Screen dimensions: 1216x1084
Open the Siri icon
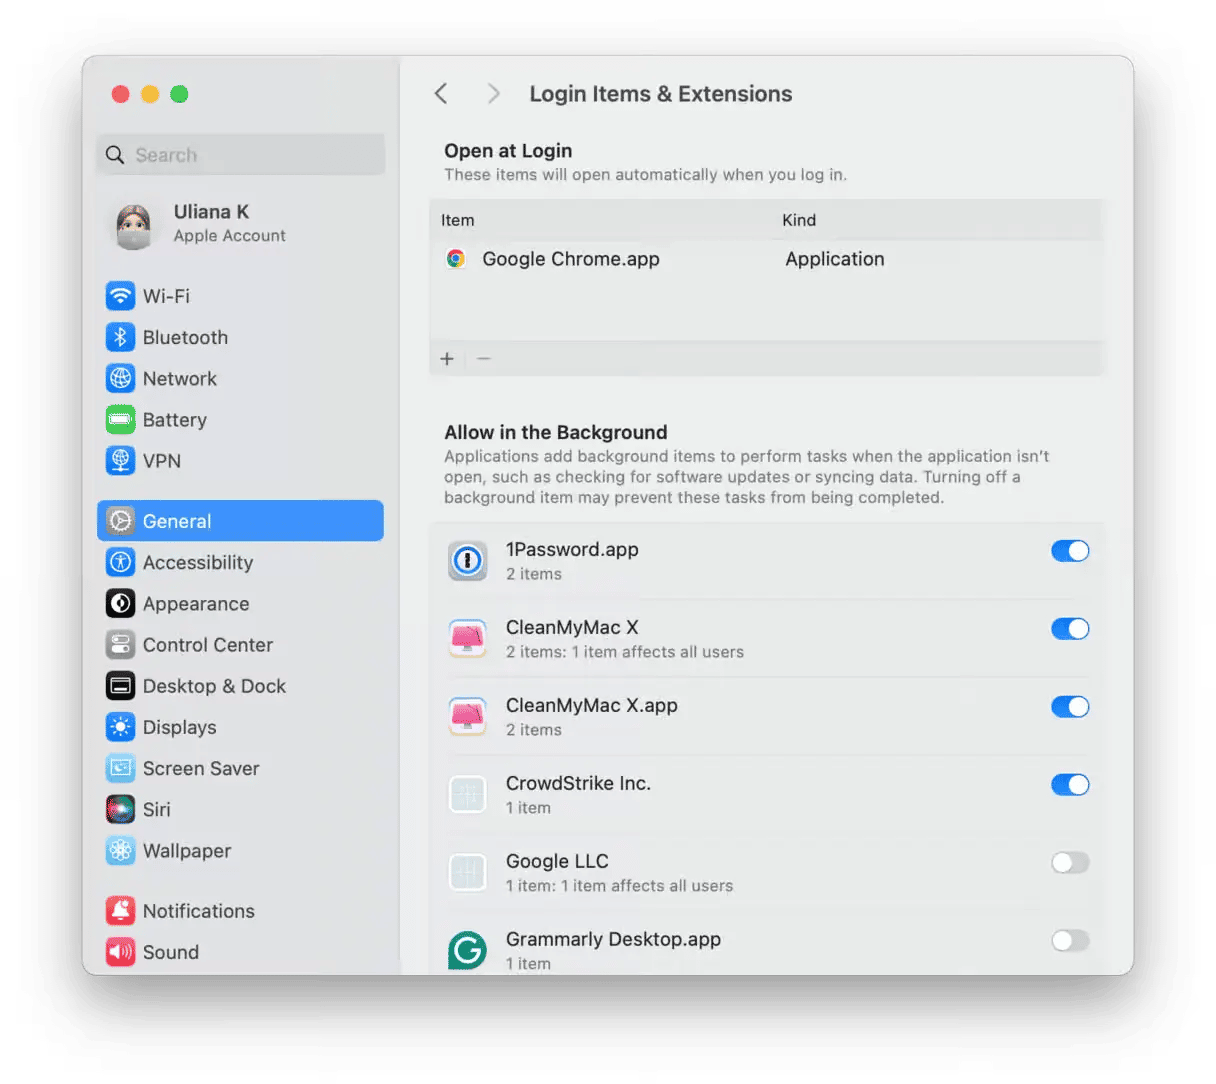(120, 809)
